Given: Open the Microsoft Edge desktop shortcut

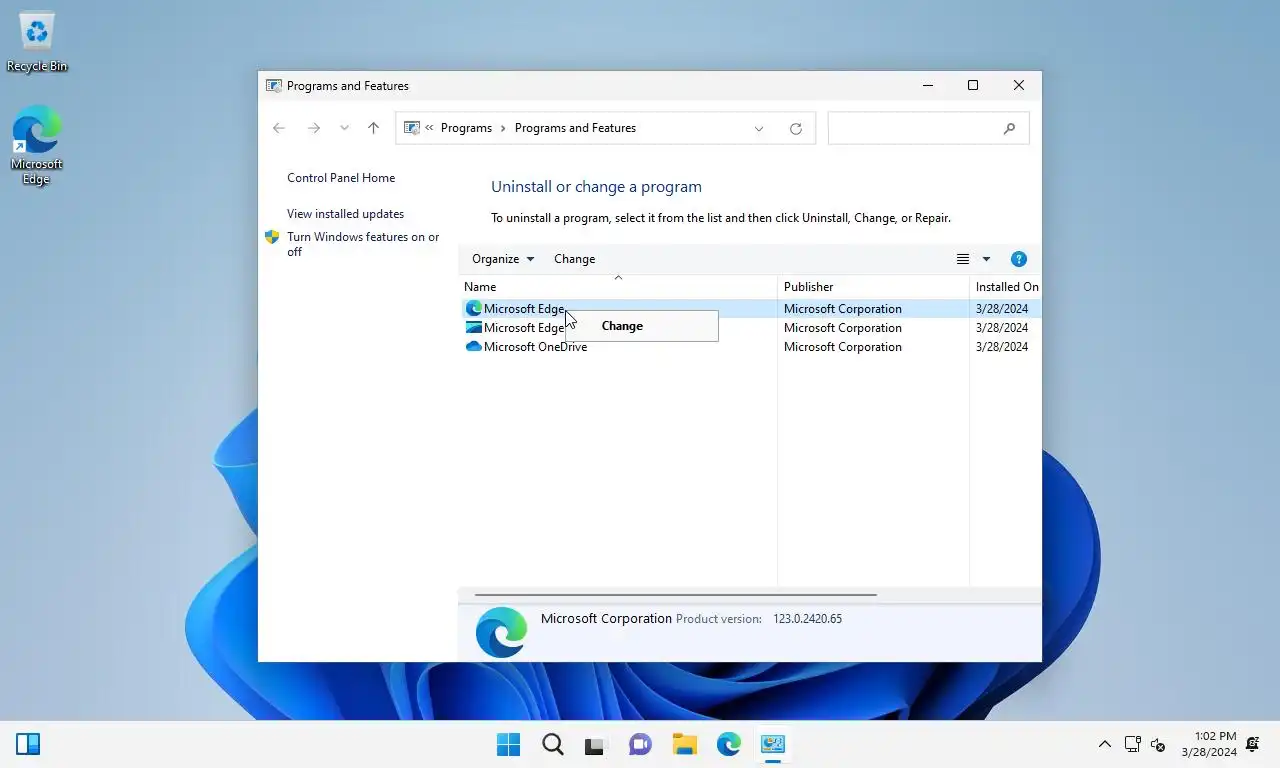Looking at the screenshot, I should click(36, 146).
